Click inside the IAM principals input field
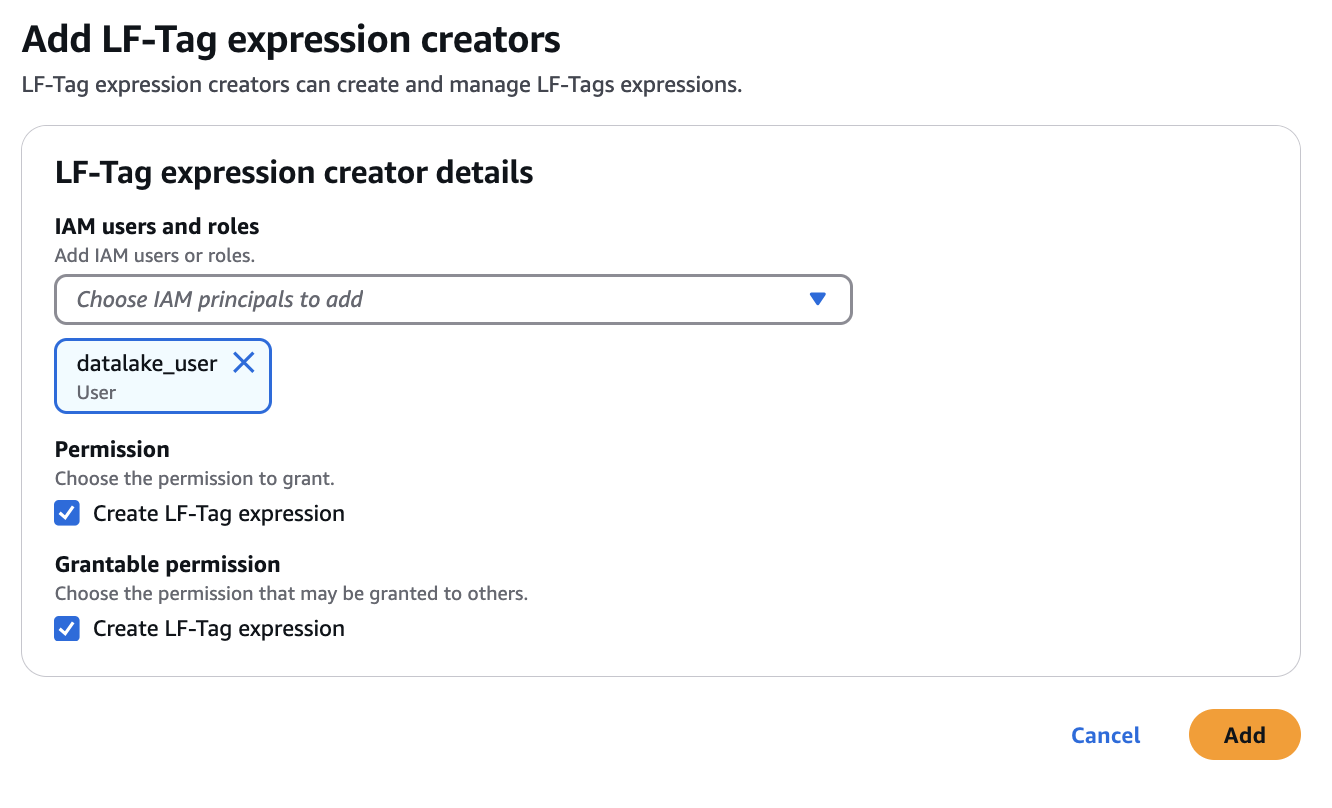This screenshot has width=1332, height=808. pos(400,299)
